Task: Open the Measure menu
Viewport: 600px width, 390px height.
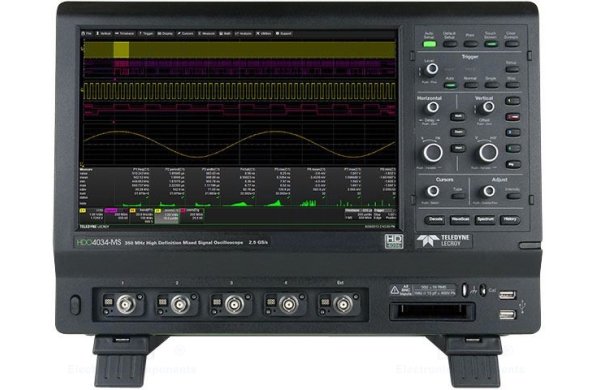Action: point(207,34)
